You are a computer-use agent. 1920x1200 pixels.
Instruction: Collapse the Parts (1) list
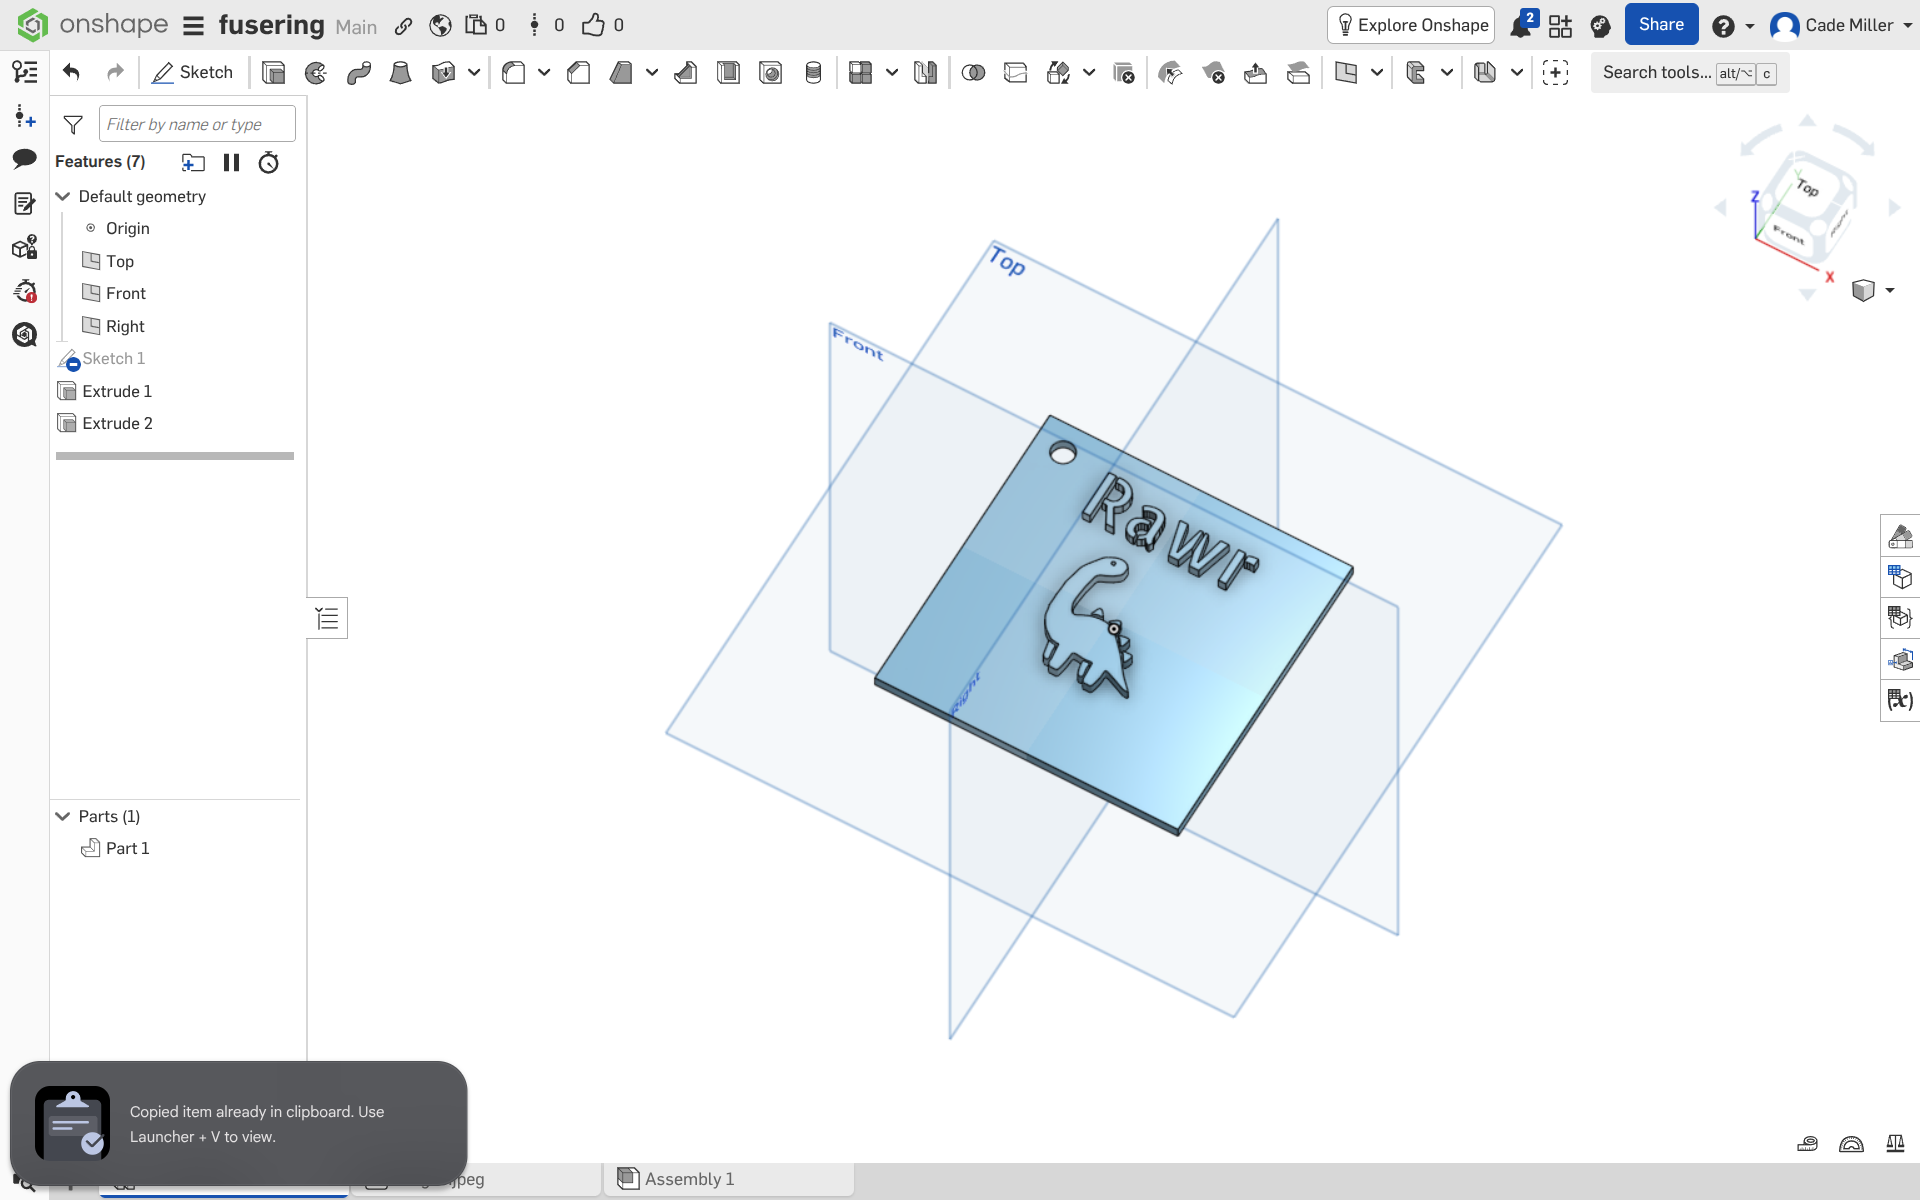63,816
